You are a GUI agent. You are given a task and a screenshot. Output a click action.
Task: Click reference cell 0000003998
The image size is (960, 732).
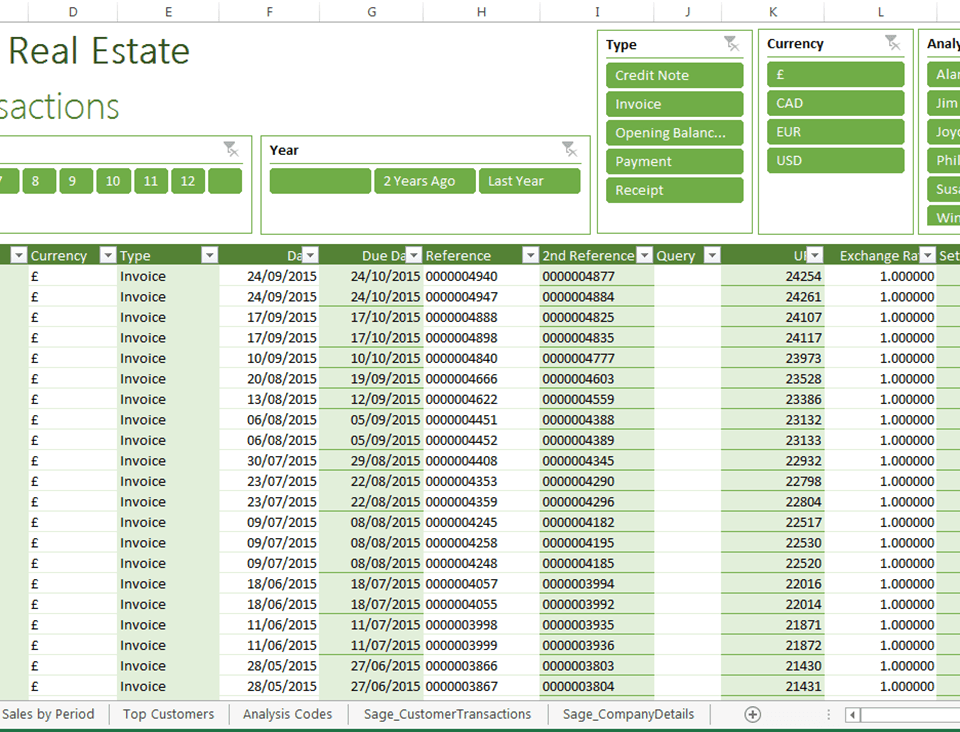[x=481, y=625]
